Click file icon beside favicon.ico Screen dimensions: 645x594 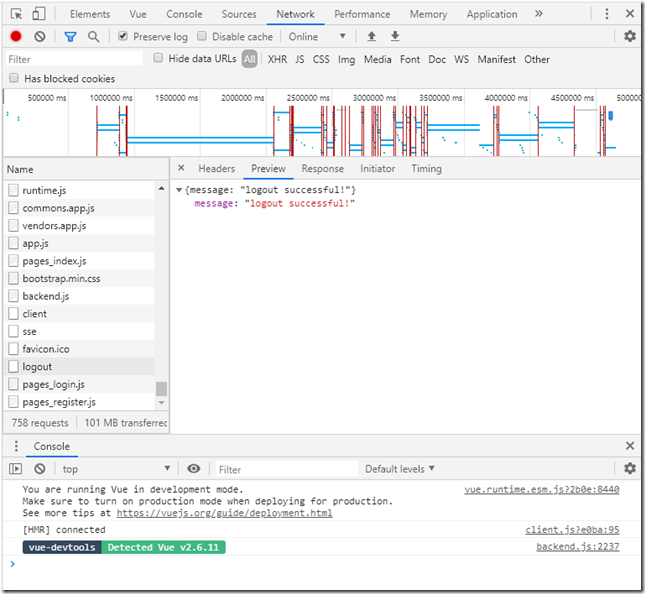click(14, 349)
